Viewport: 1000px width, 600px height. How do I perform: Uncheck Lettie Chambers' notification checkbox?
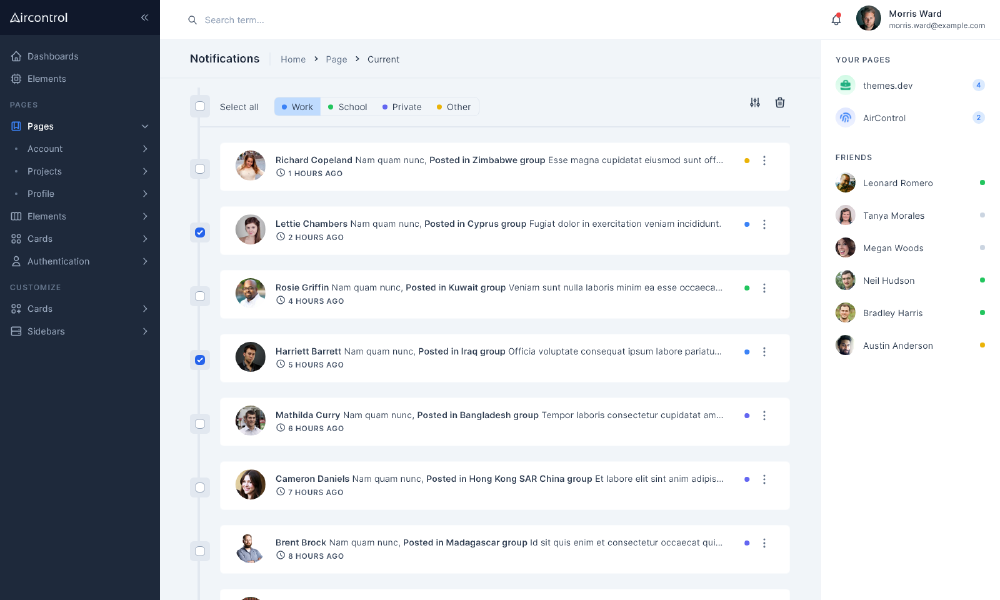[x=200, y=231]
